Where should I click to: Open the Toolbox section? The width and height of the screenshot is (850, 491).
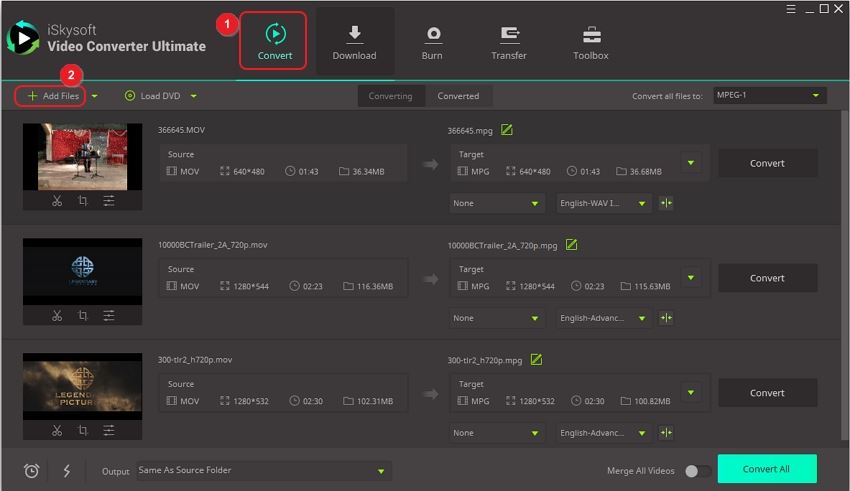(x=590, y=43)
